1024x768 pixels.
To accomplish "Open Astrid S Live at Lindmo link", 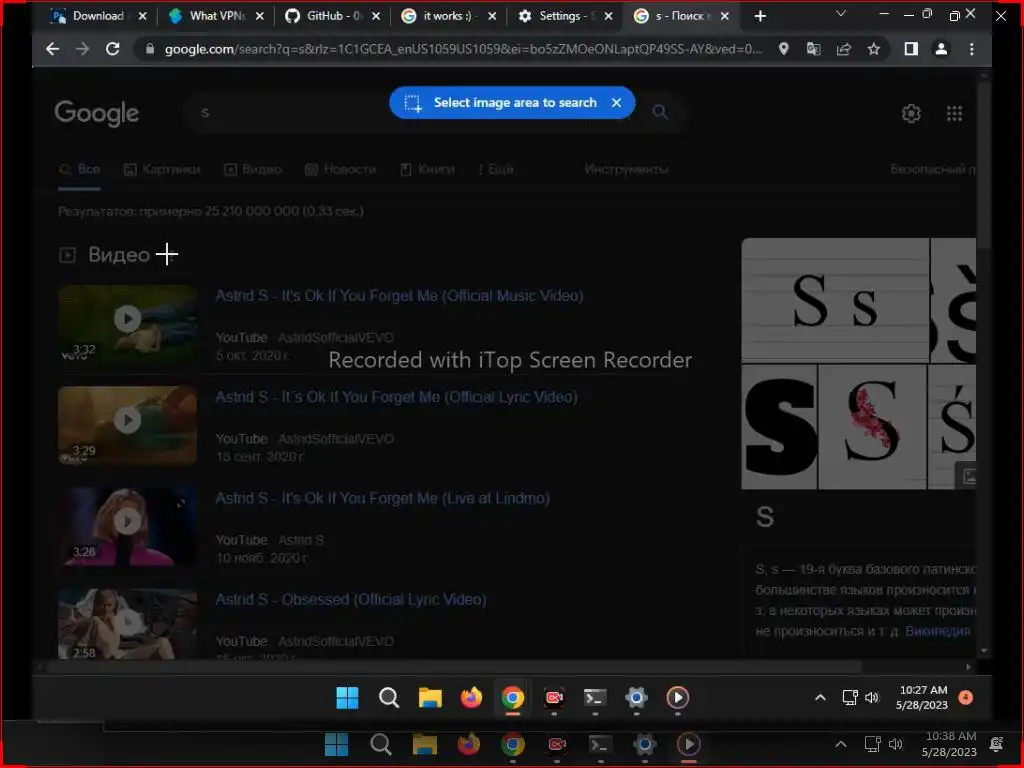I will [x=383, y=498].
